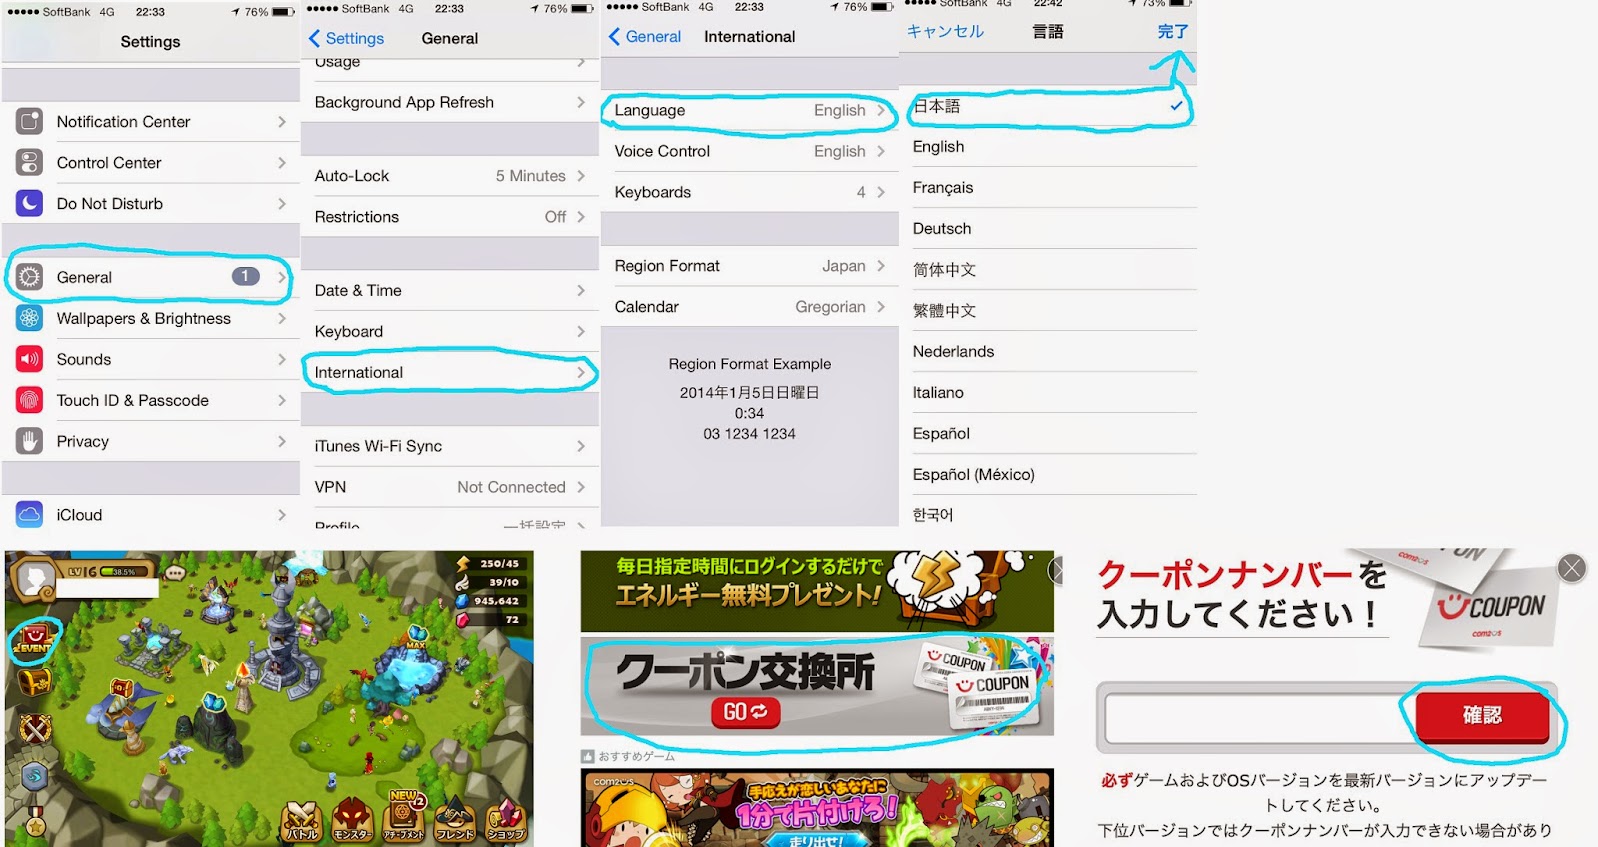Tap the Sounds speaker icon

30,359
